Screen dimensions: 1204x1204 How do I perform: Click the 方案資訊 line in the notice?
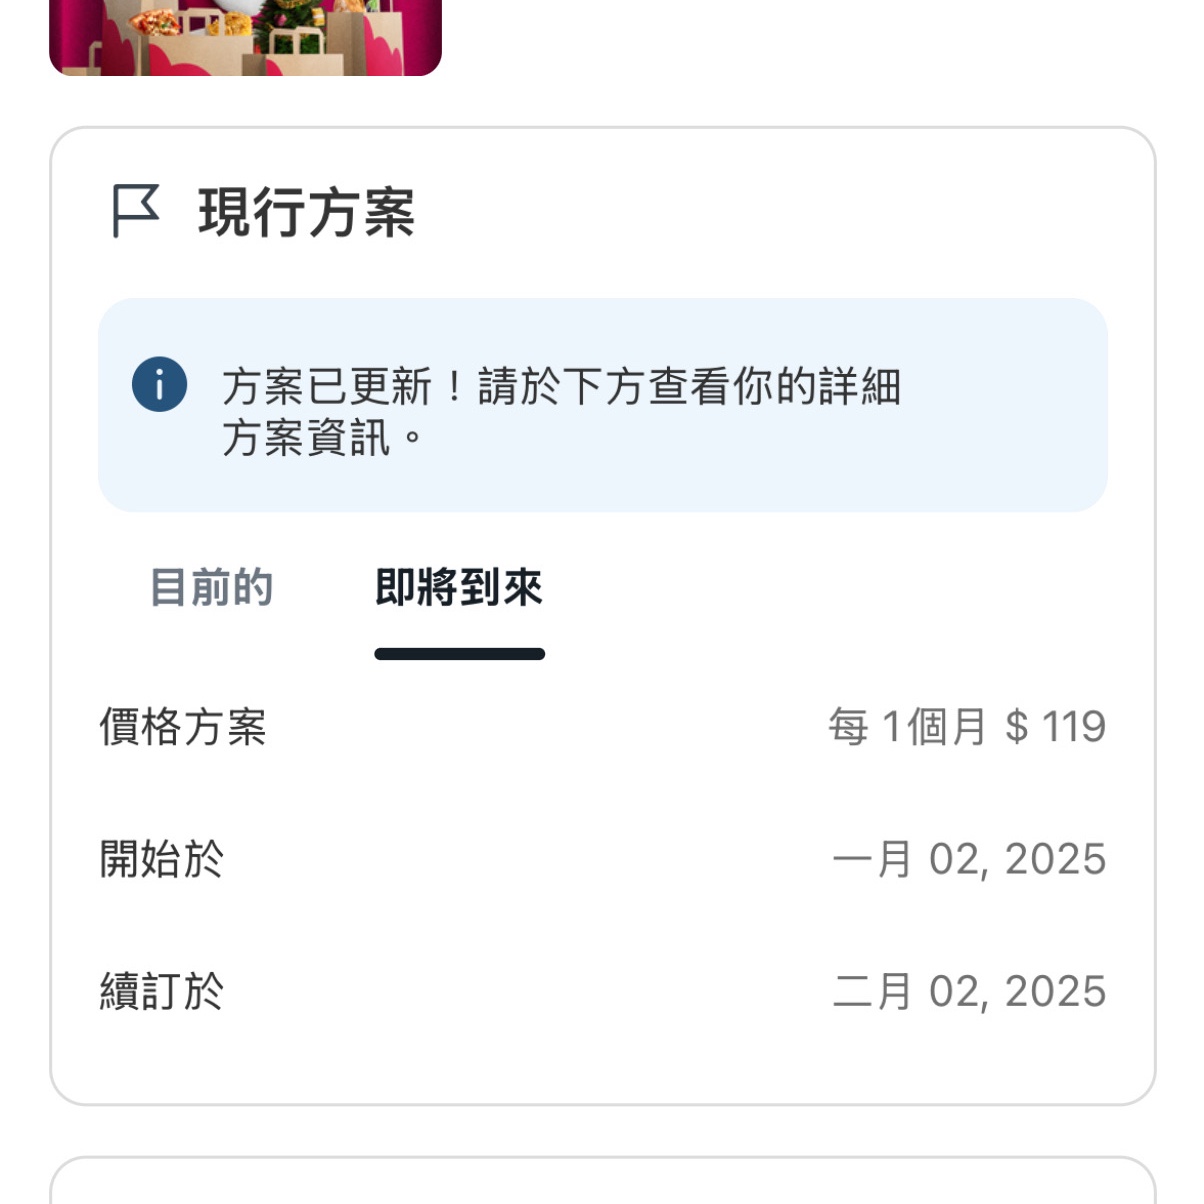tap(306, 438)
